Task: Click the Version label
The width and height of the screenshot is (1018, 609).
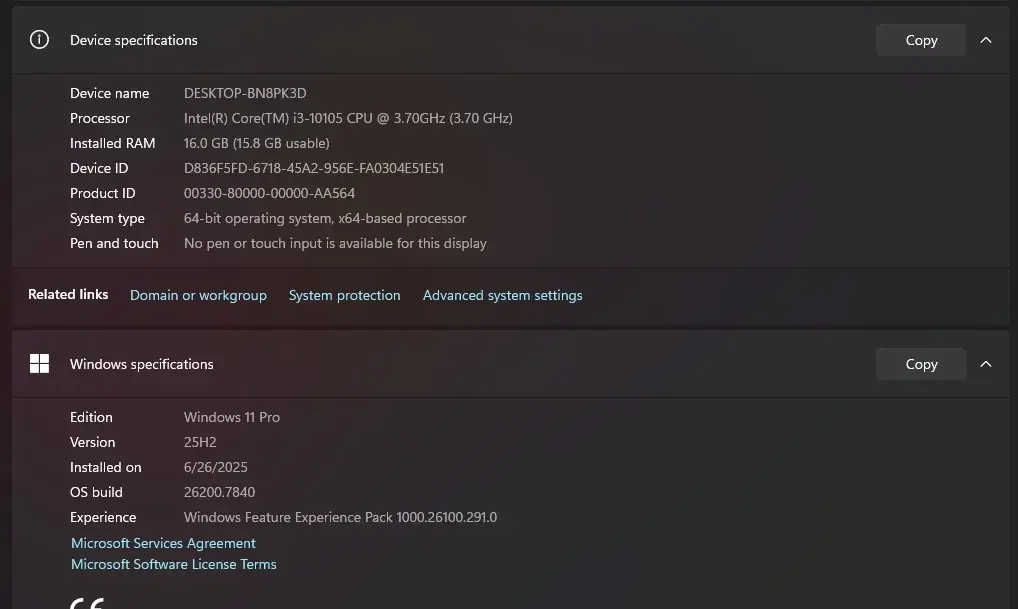Action: (92, 442)
